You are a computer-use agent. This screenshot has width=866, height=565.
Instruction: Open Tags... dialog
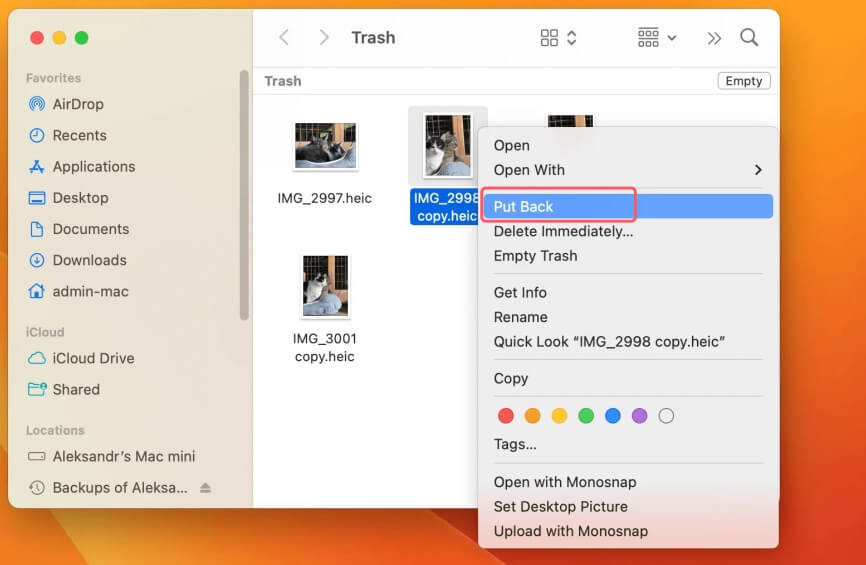tap(515, 444)
